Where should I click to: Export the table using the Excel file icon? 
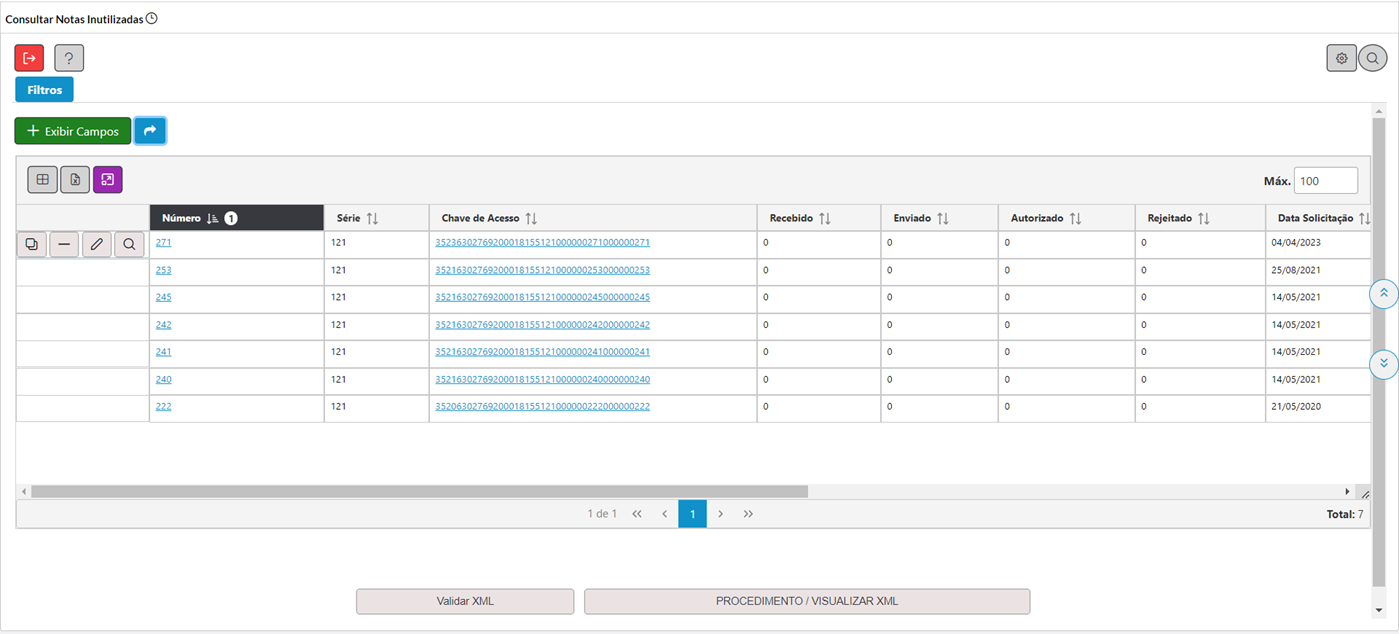tap(75, 180)
